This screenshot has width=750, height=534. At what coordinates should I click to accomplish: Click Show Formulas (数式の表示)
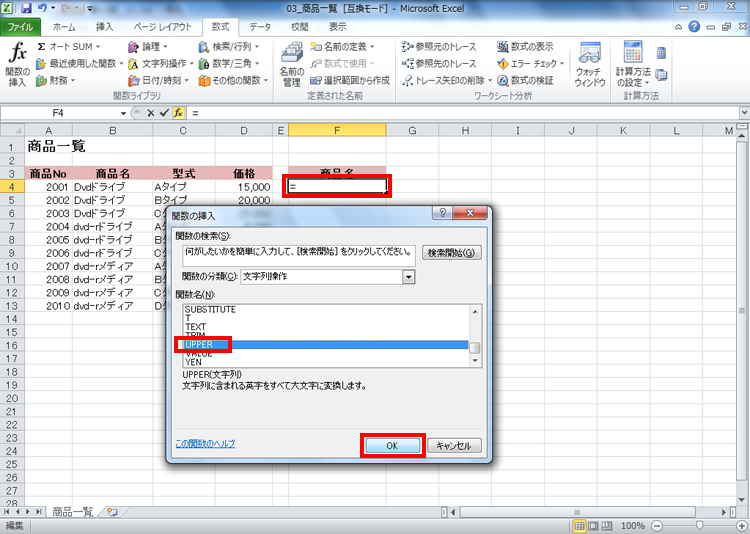525,47
